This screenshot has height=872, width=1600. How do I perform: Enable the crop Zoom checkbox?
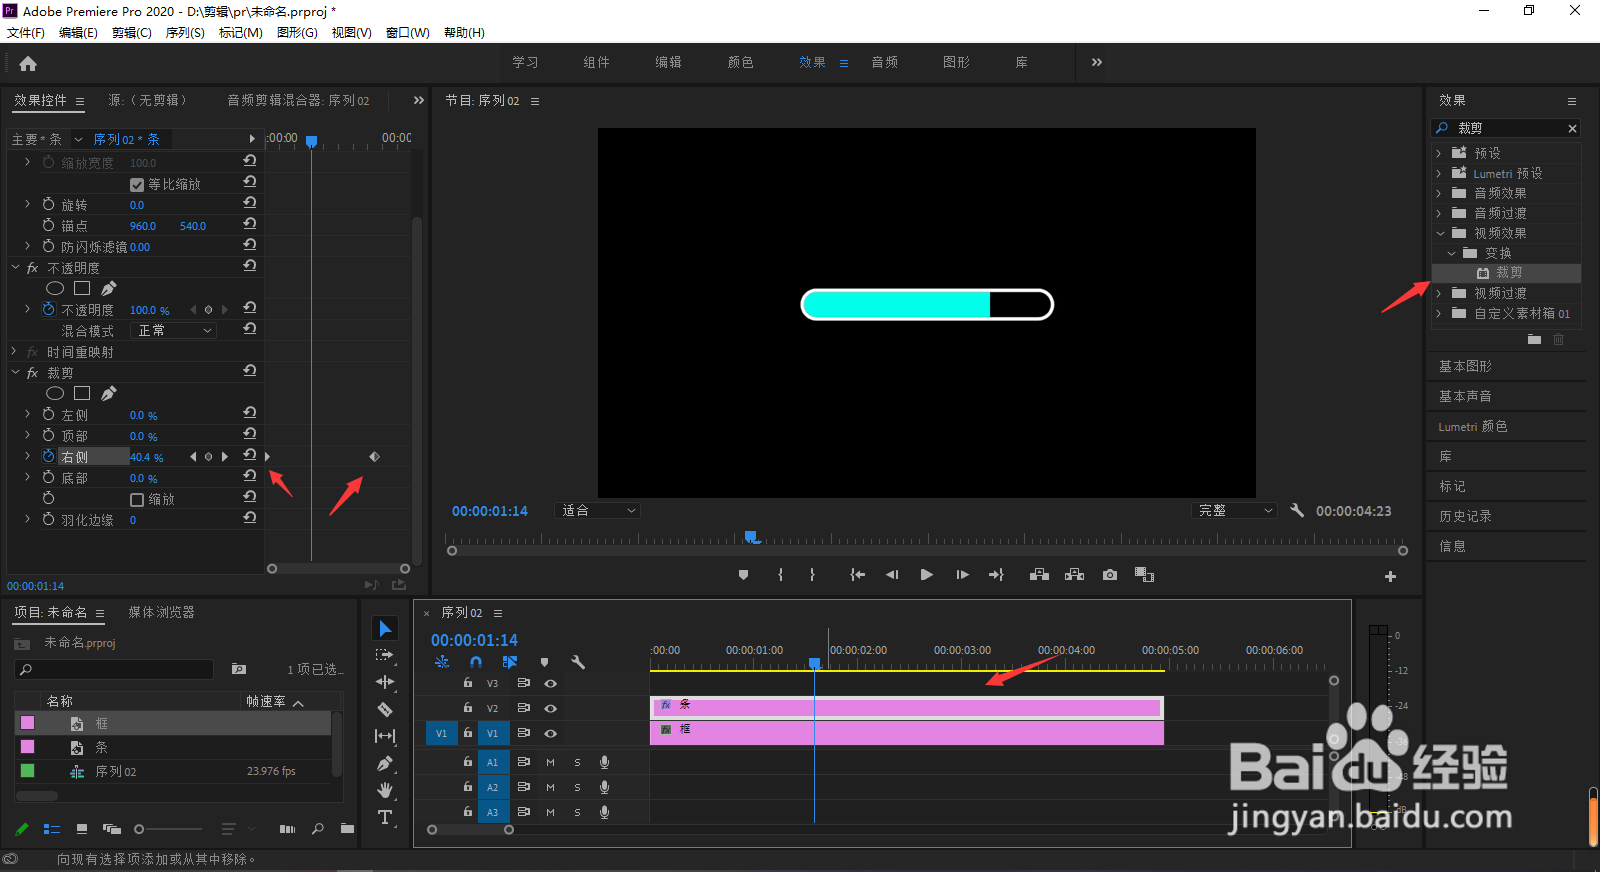(137, 500)
